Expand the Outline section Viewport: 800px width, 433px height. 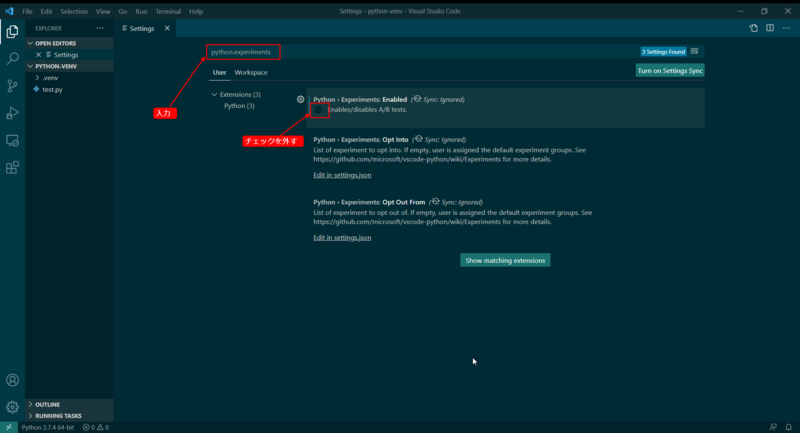tap(30, 404)
